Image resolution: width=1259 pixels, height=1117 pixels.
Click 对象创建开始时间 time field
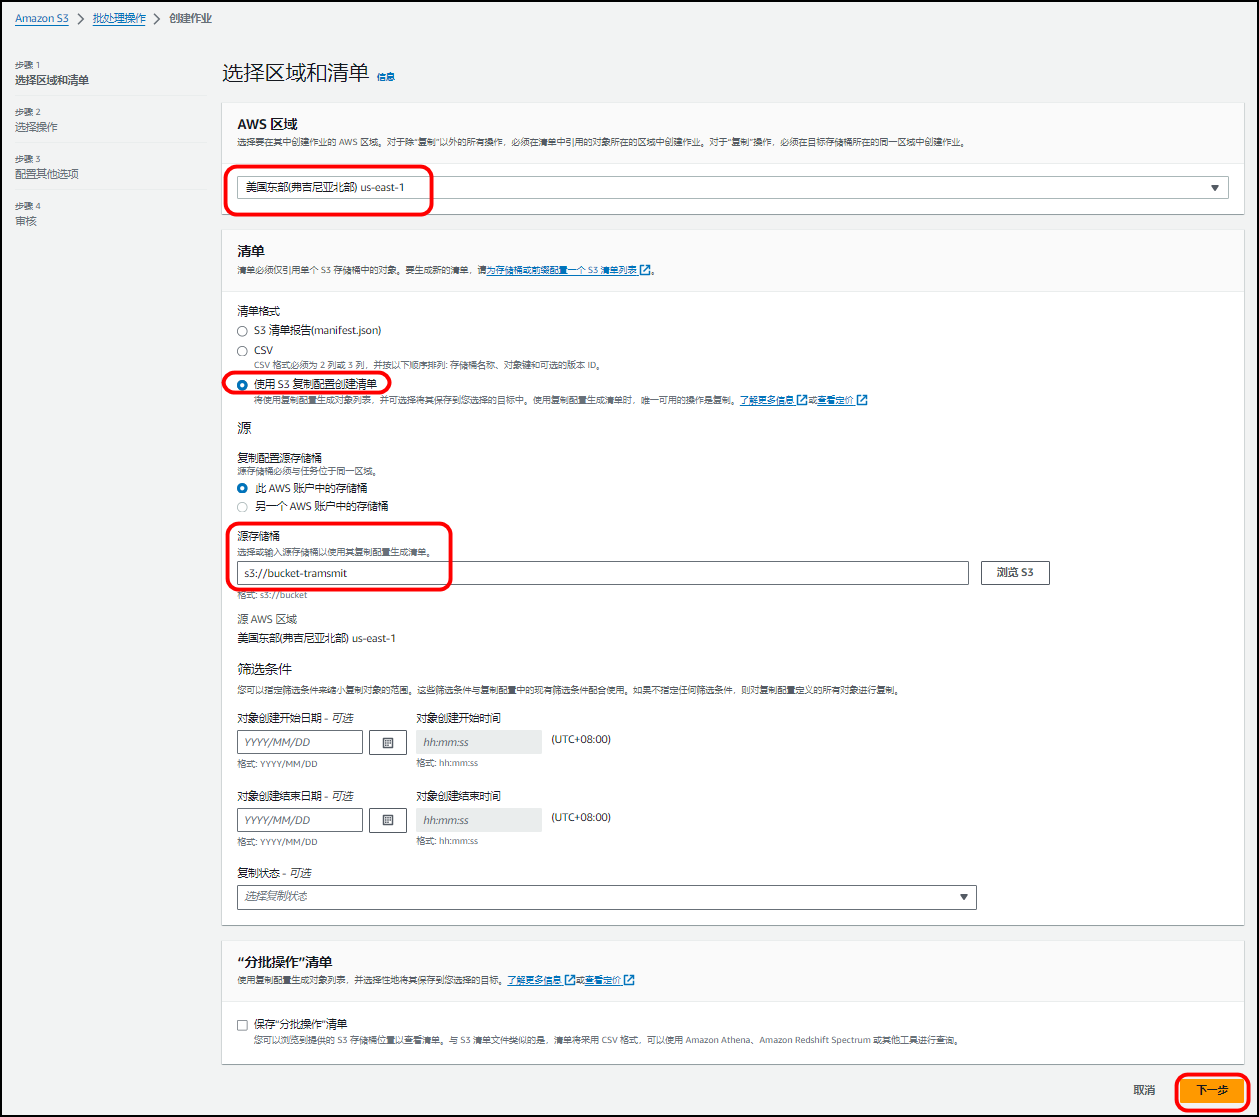tap(479, 742)
